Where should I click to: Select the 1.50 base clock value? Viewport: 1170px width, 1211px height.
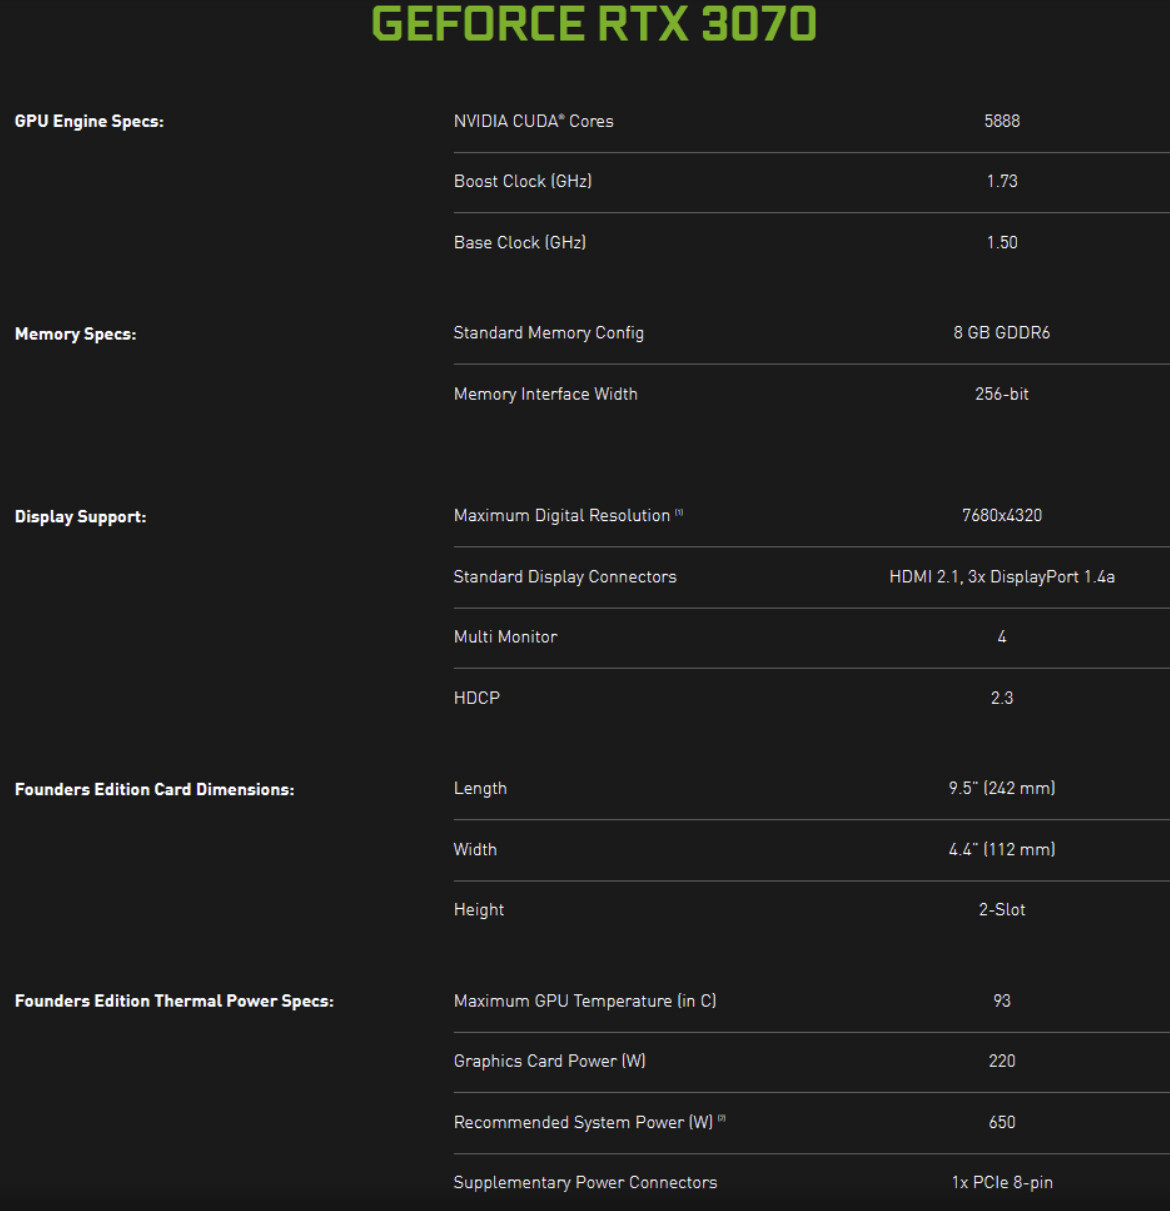point(1002,242)
